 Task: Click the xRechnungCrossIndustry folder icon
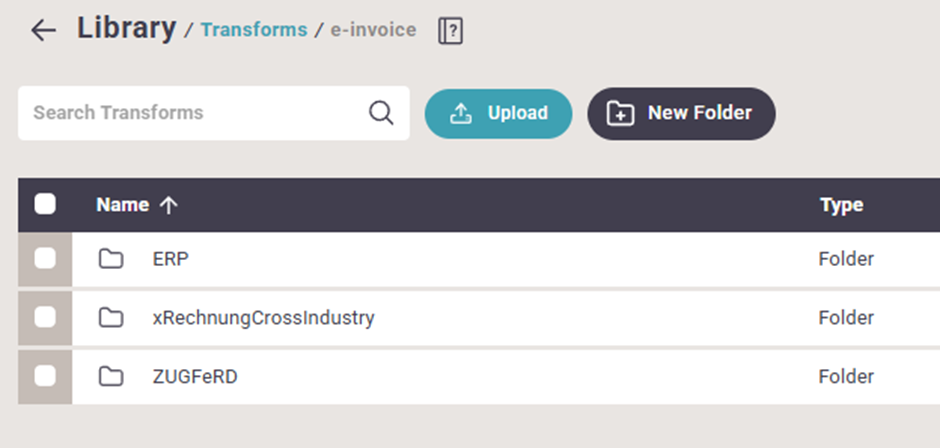pos(111,318)
